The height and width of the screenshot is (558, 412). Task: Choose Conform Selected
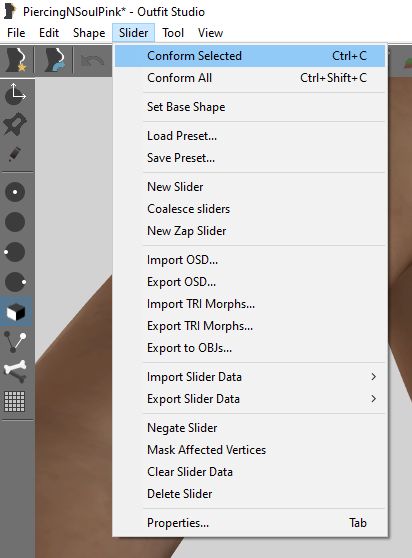(x=250, y=56)
